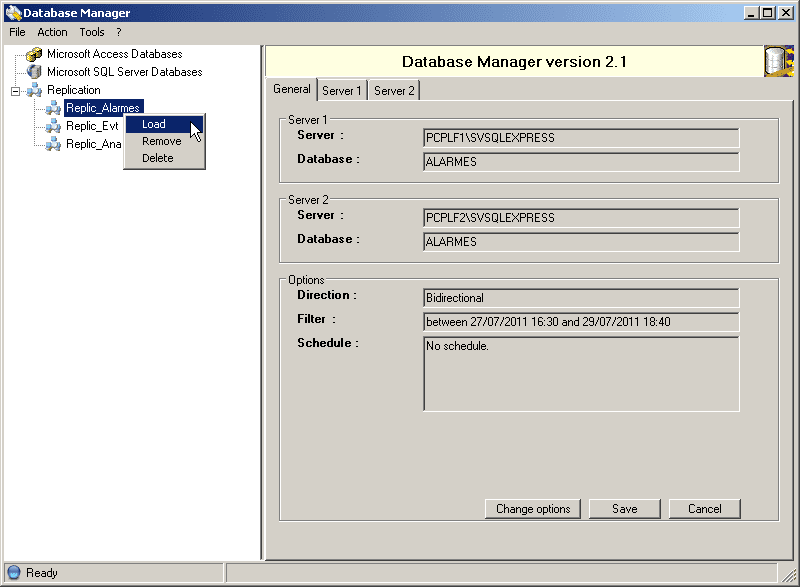Viewport: 800px width, 587px height.
Task: Click the Filter date range field
Action: click(x=581, y=322)
